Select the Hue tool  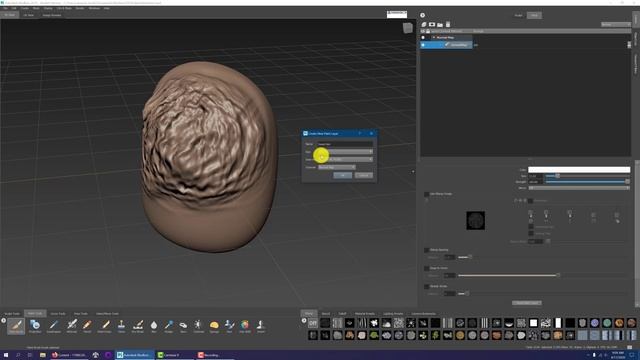(x=229, y=326)
